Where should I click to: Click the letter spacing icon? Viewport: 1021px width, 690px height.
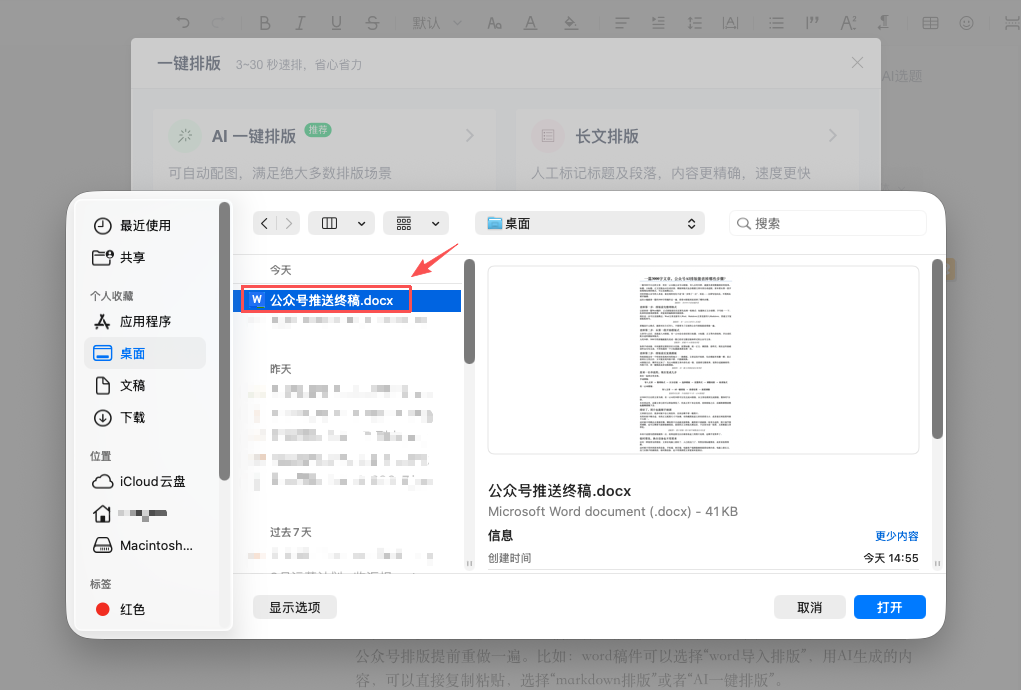click(731, 23)
